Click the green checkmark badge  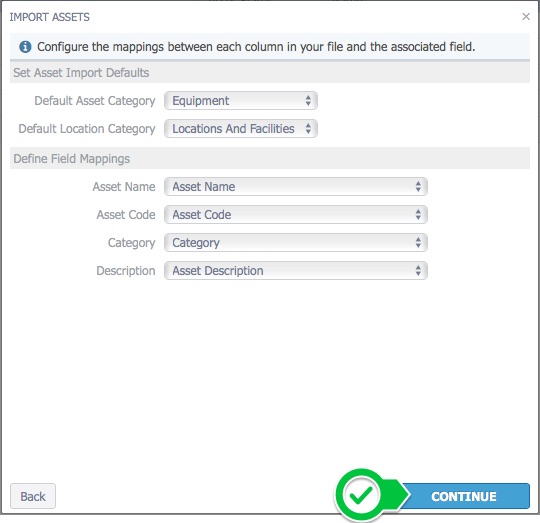360,495
